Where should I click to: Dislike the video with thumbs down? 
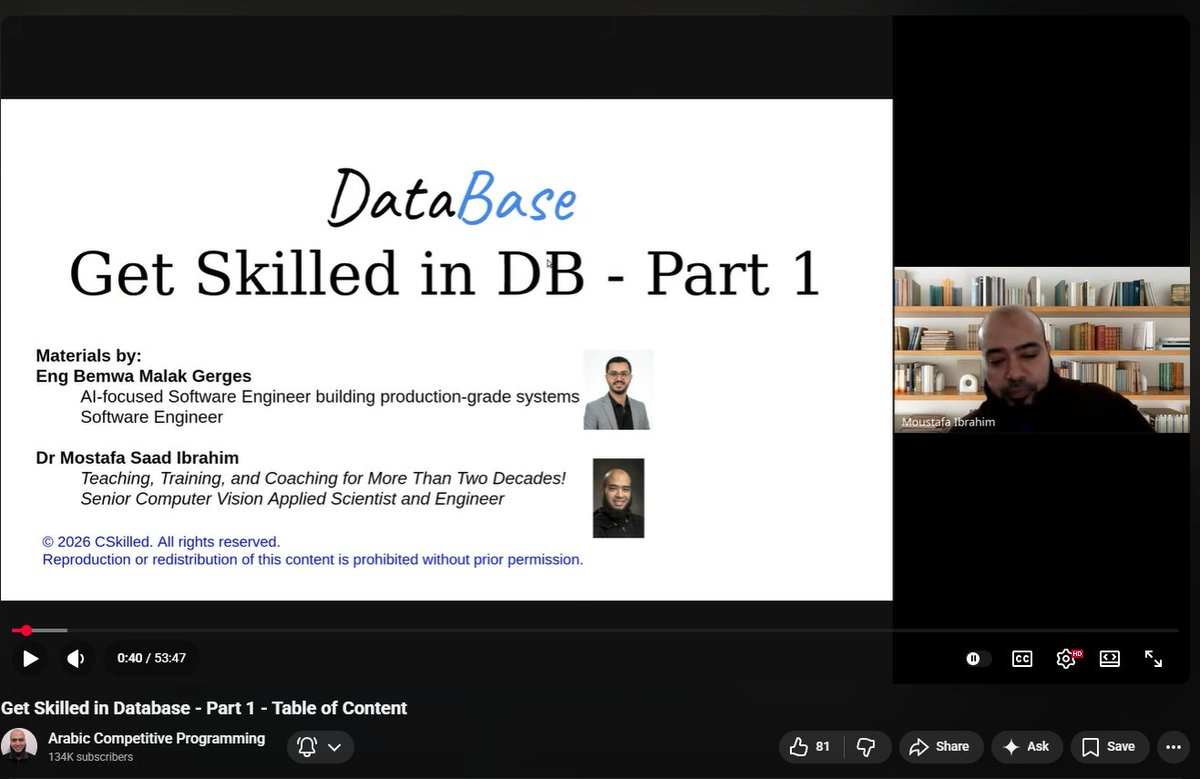867,746
